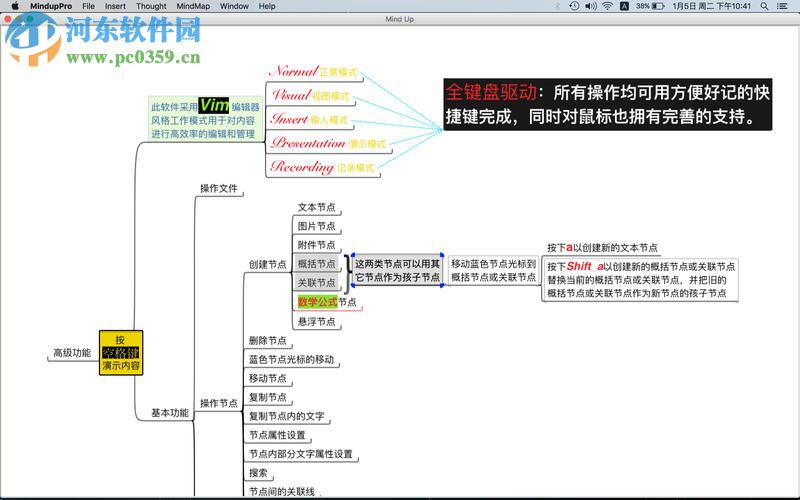Select the 悬浮节点 node
The height and width of the screenshot is (500, 800).
[x=316, y=321]
